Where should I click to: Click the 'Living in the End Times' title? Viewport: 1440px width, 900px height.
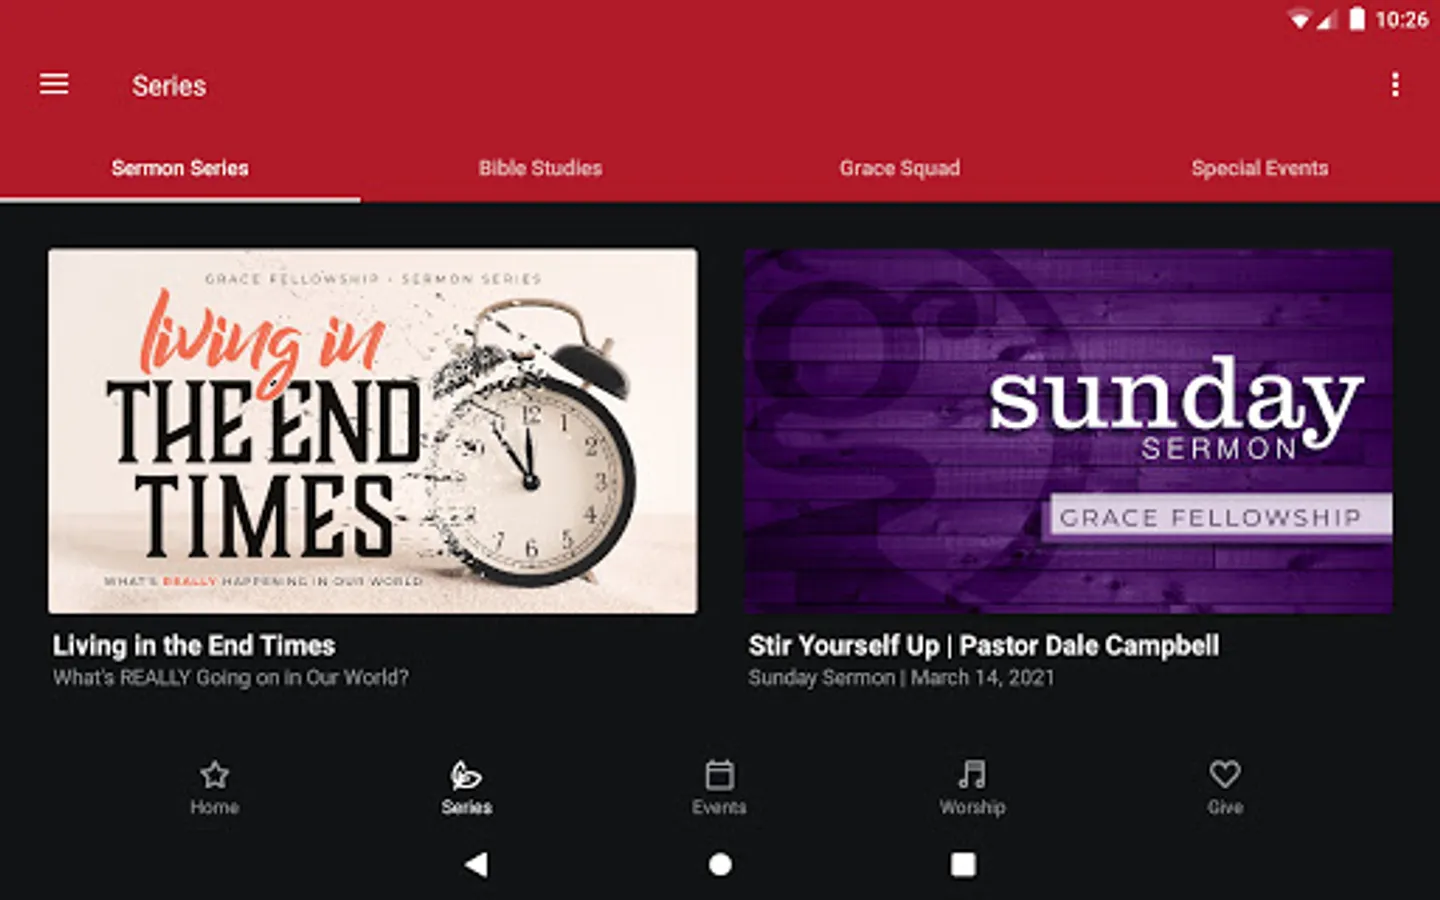tap(194, 646)
